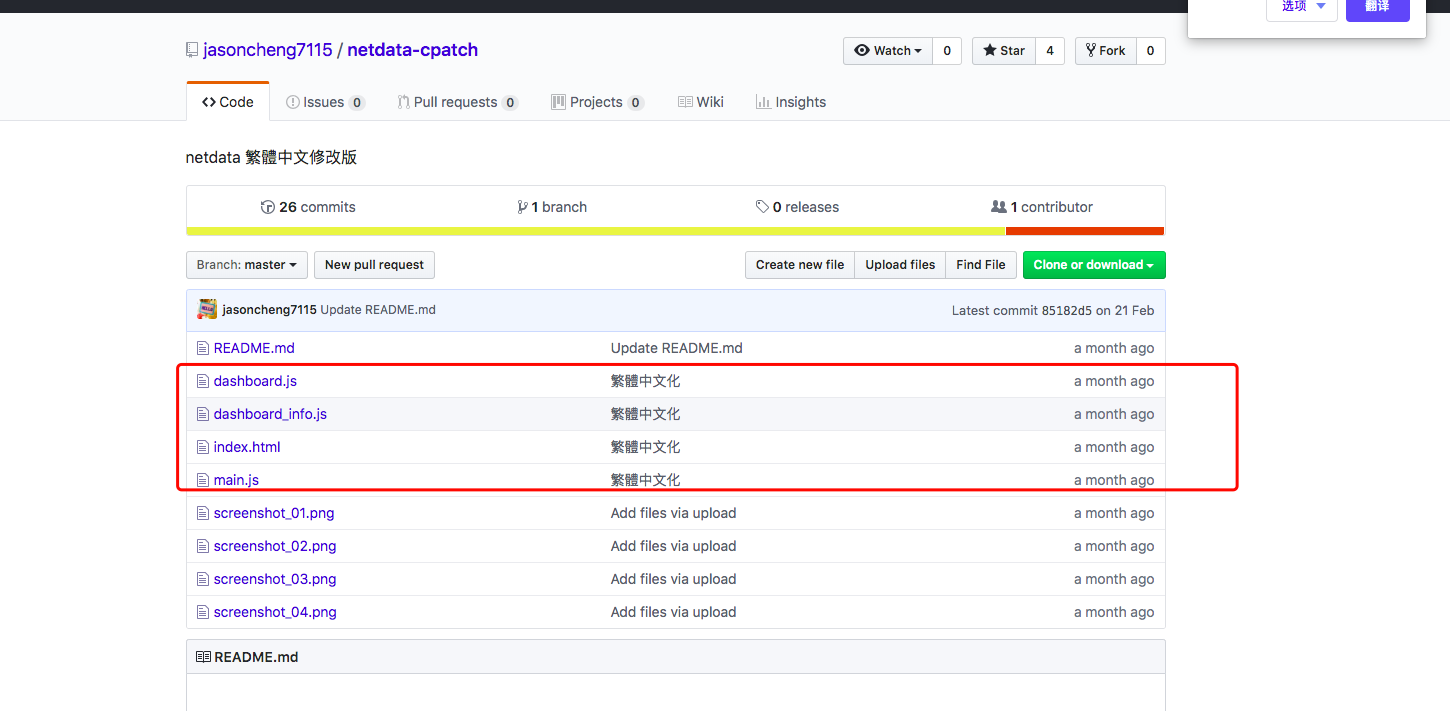Open the Projects tab
Screen dimensions: 1450x711
(x=597, y=102)
